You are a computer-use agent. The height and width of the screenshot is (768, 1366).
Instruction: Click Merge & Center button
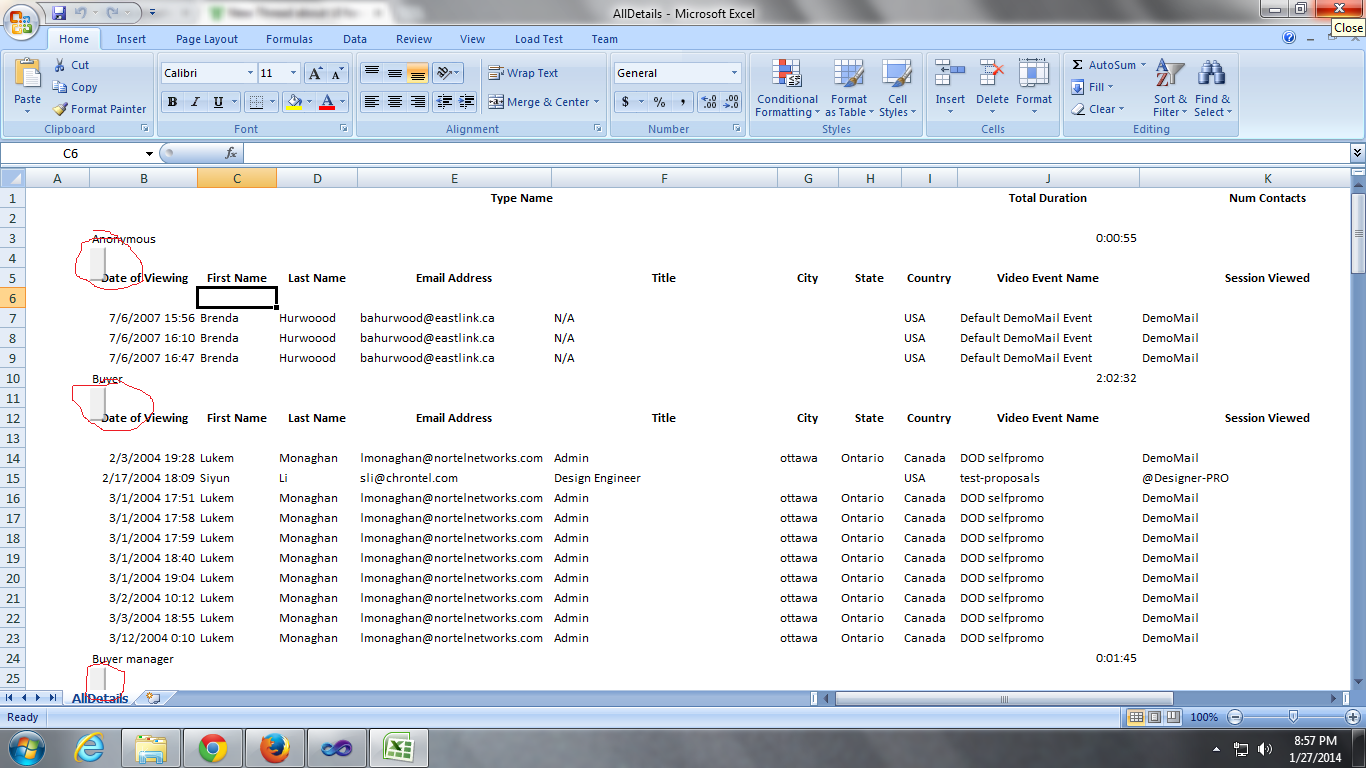[543, 102]
